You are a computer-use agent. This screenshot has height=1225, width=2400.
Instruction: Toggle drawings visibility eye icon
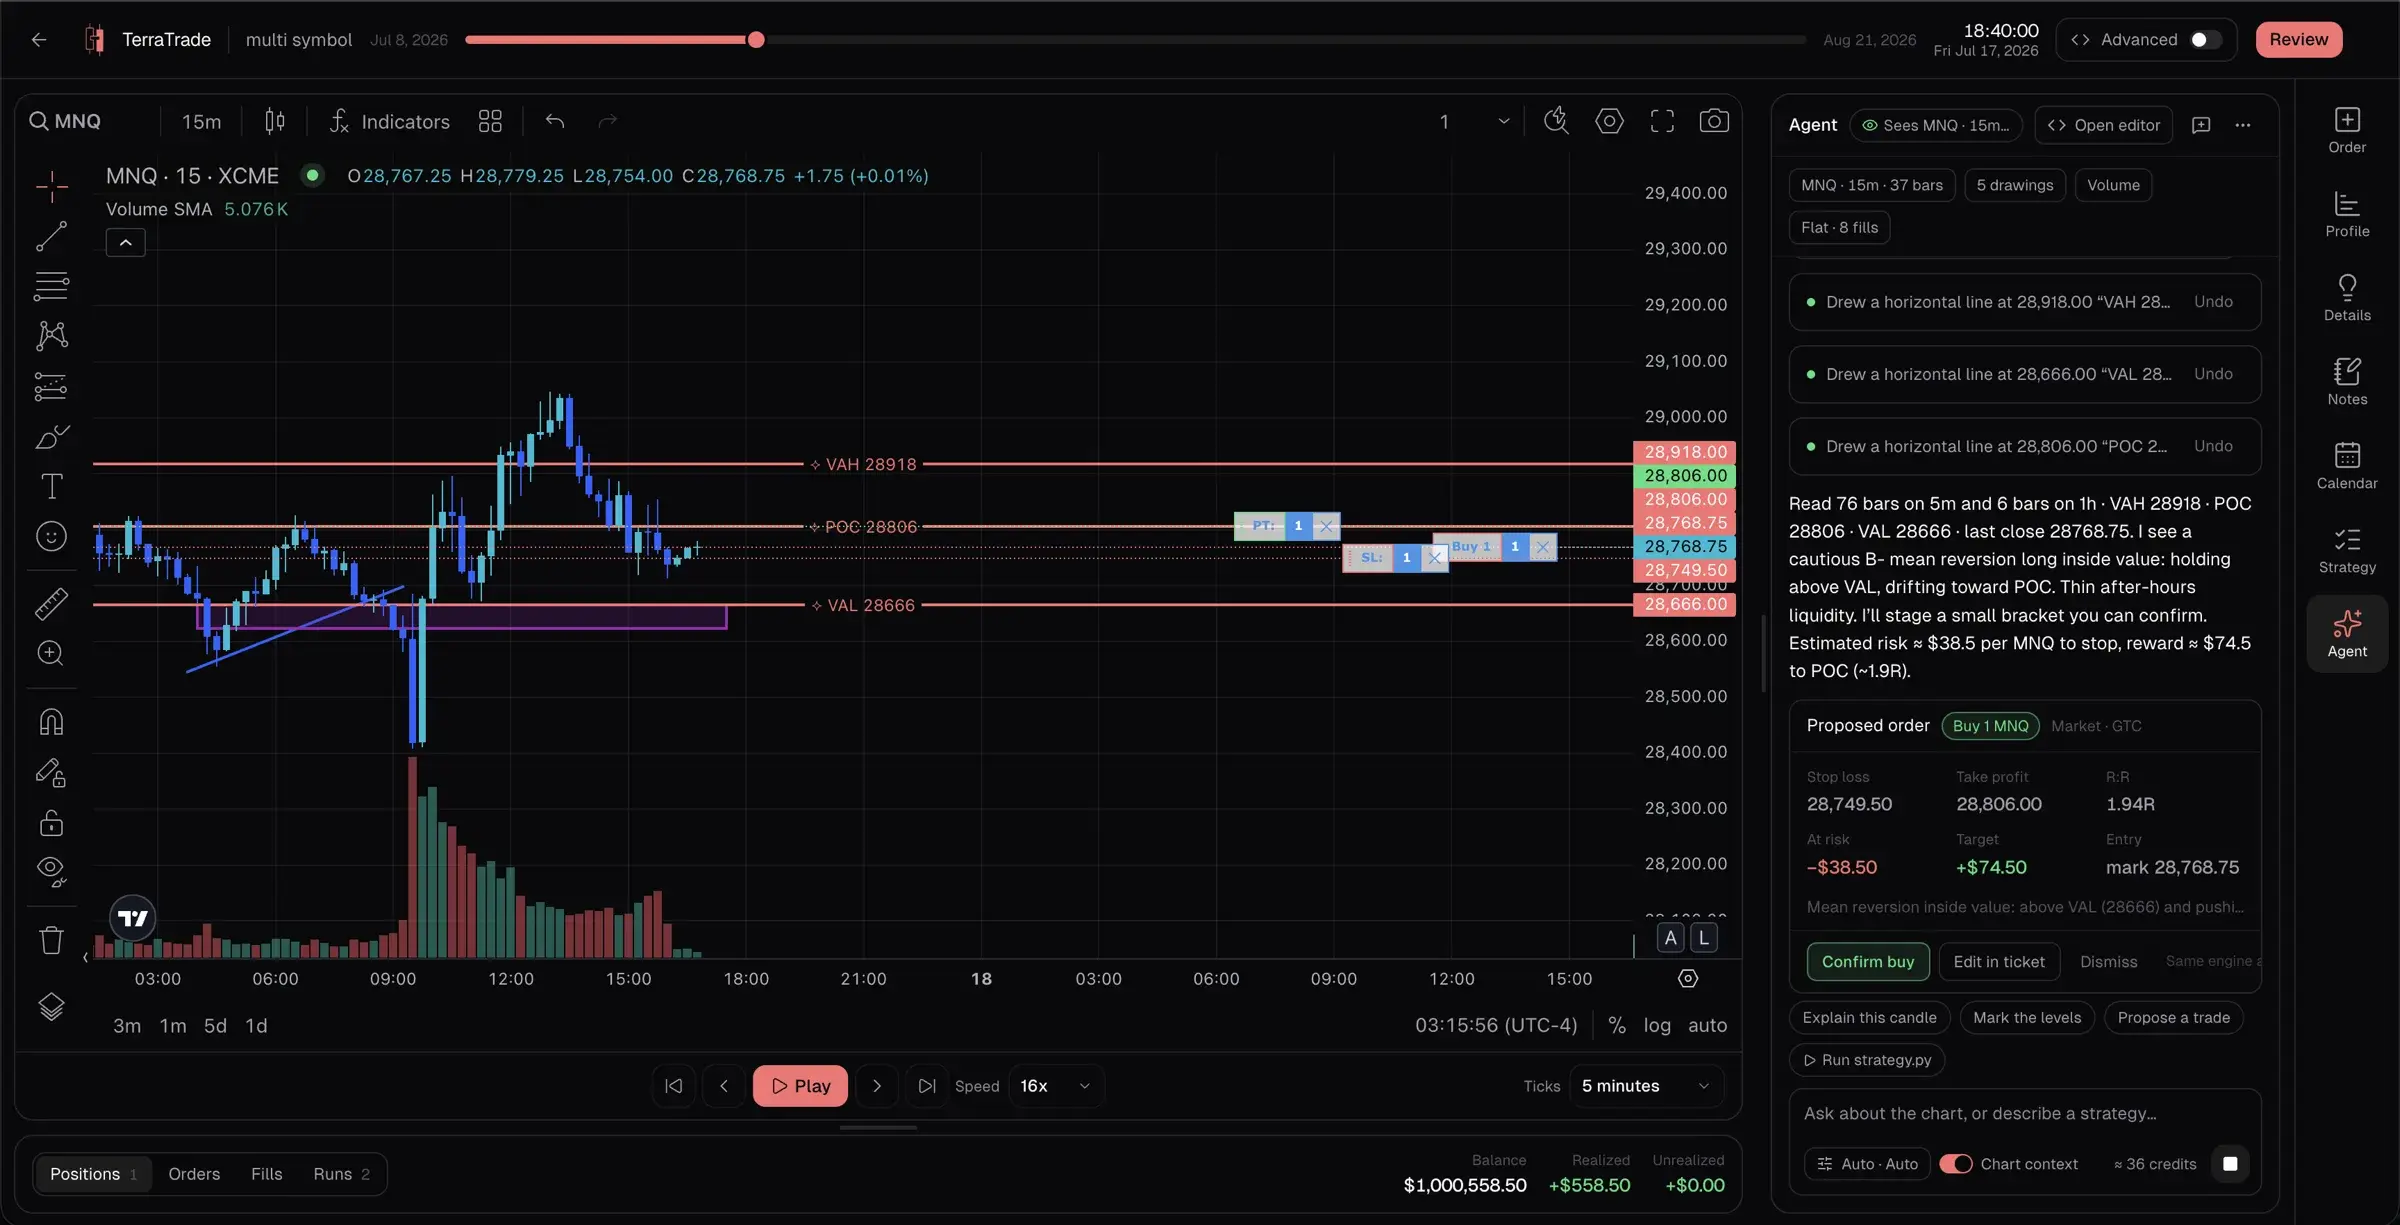pyautogui.click(x=51, y=871)
